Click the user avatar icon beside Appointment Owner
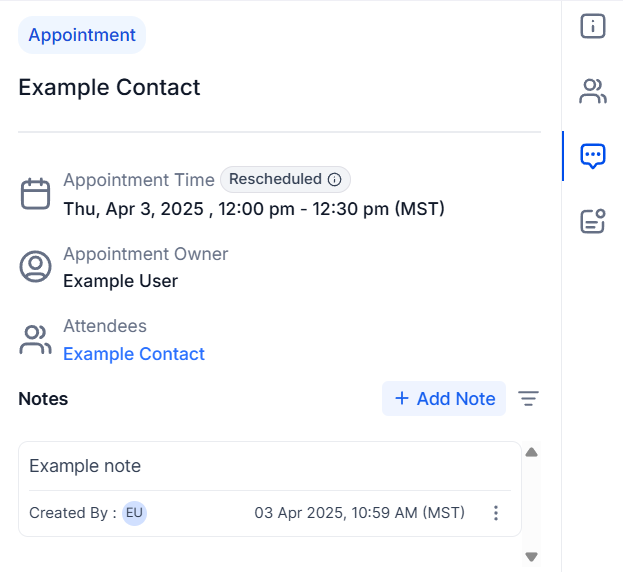 (35, 266)
